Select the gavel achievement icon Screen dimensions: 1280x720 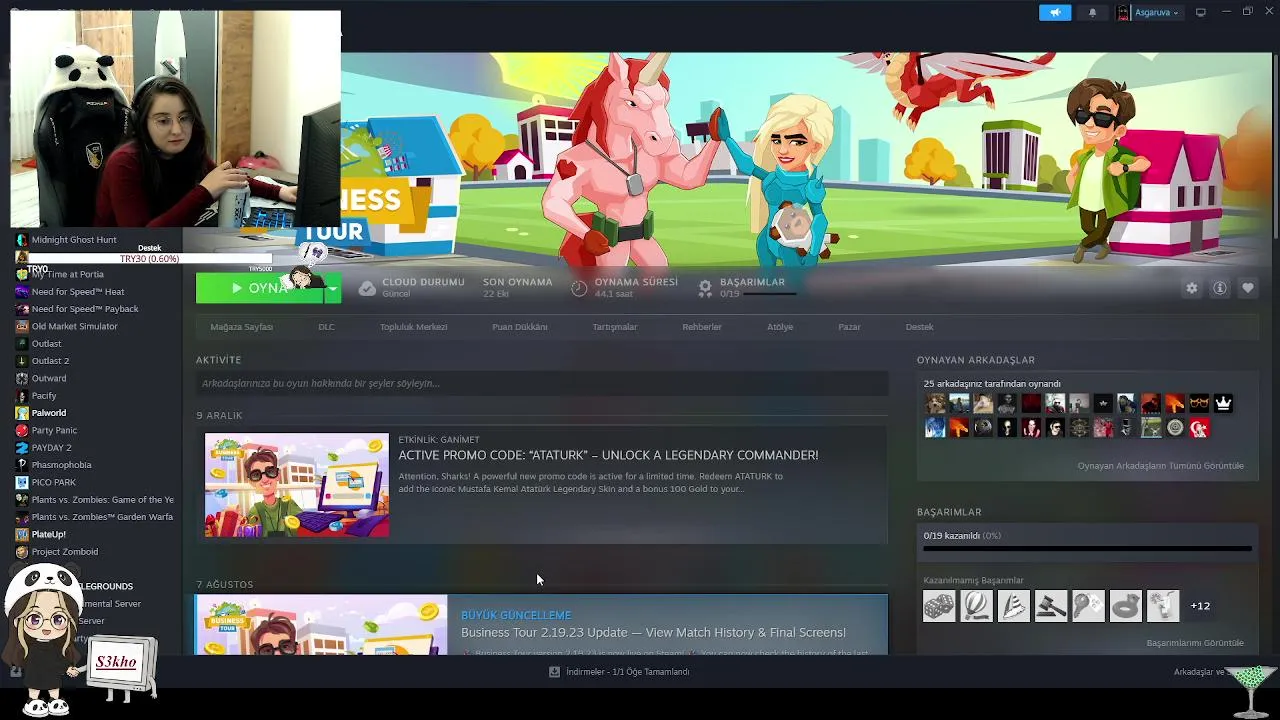point(1051,606)
